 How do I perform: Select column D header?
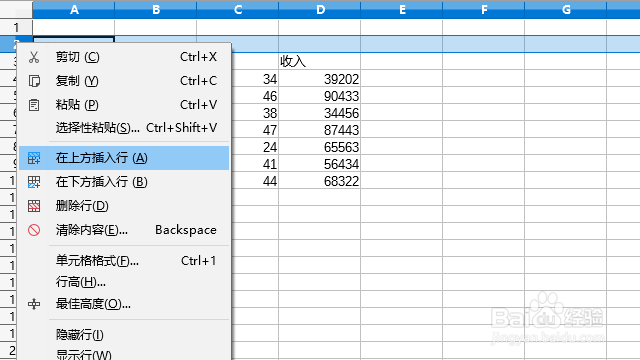[320, 9]
